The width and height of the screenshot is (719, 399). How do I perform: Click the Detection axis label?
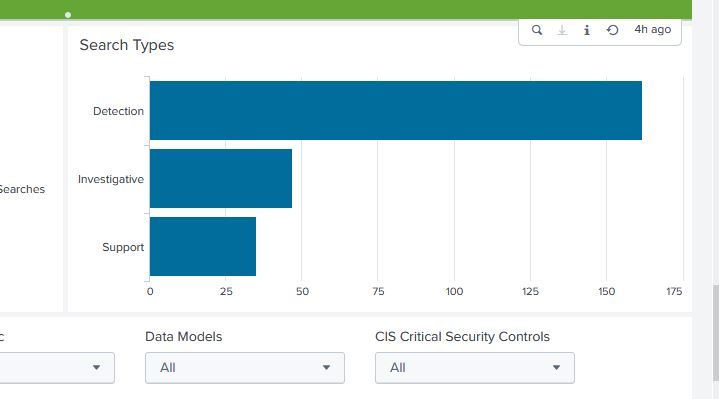tap(118, 111)
